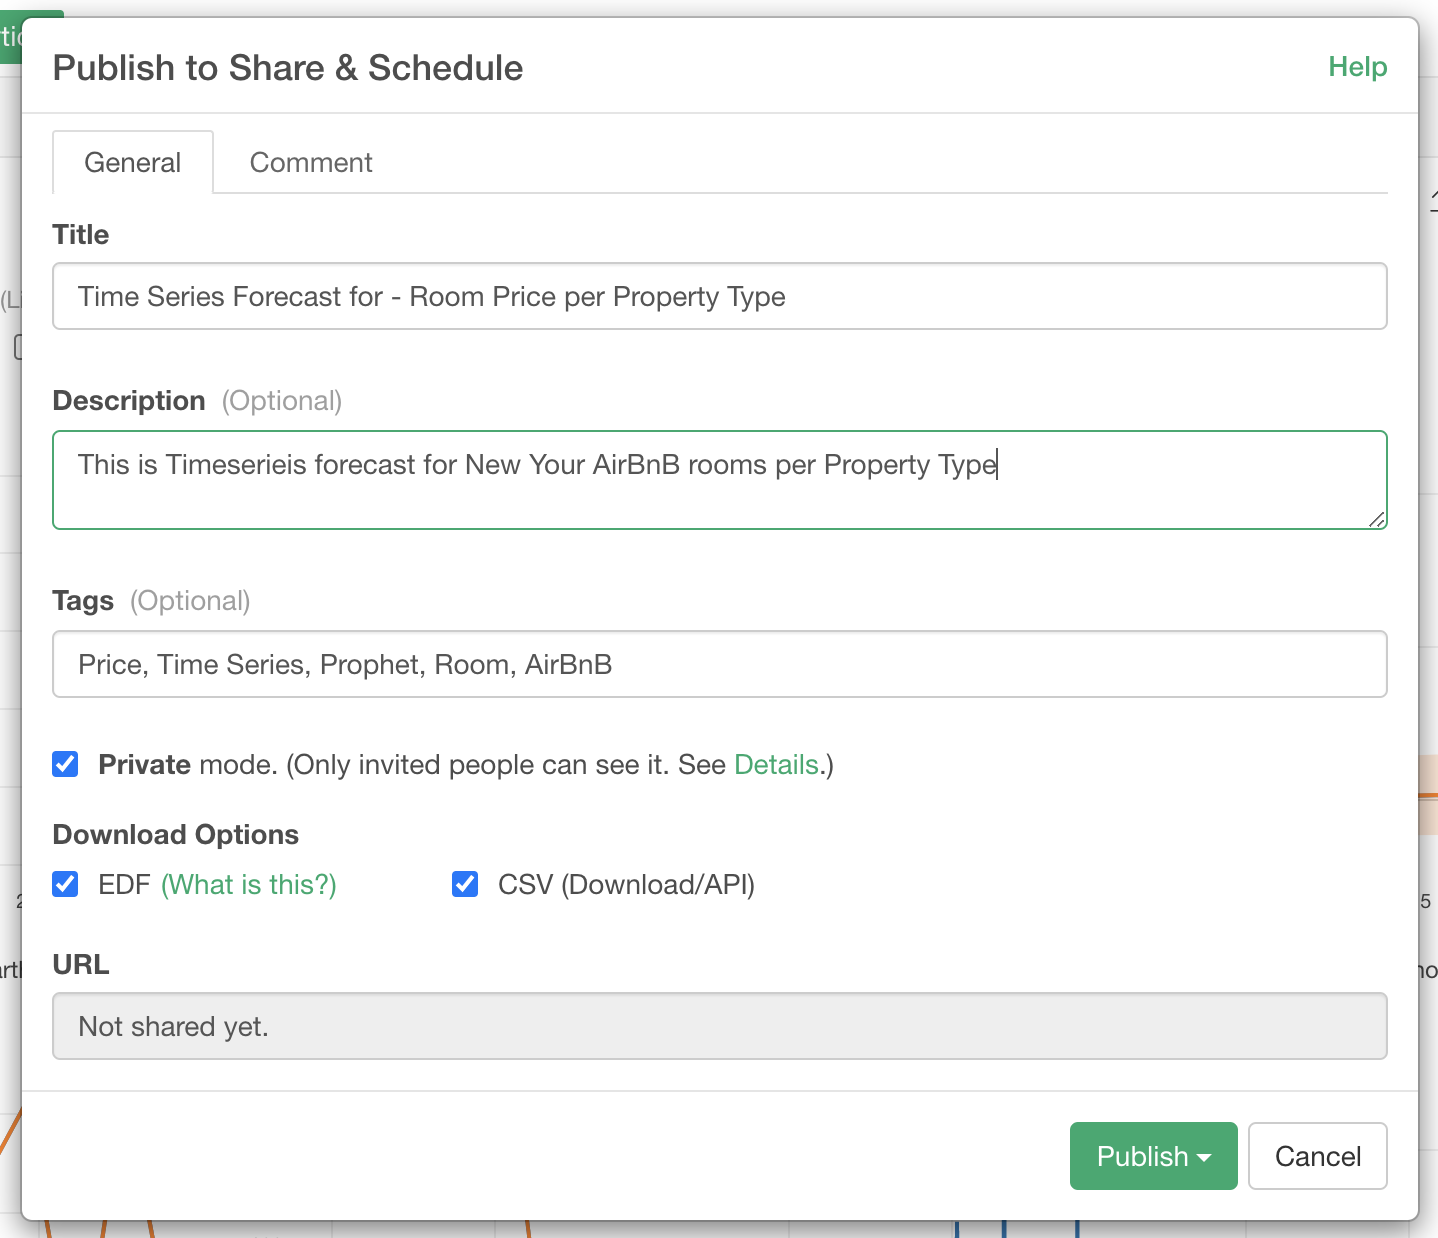
Task: Disable the CSV (Download/API) checkbox
Action: click(x=465, y=885)
